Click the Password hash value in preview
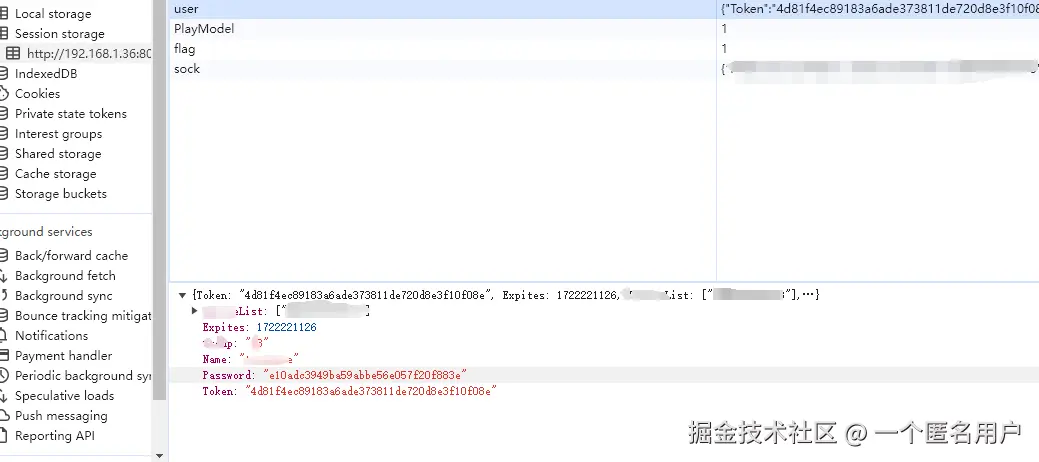The image size is (1039, 462). point(365,375)
